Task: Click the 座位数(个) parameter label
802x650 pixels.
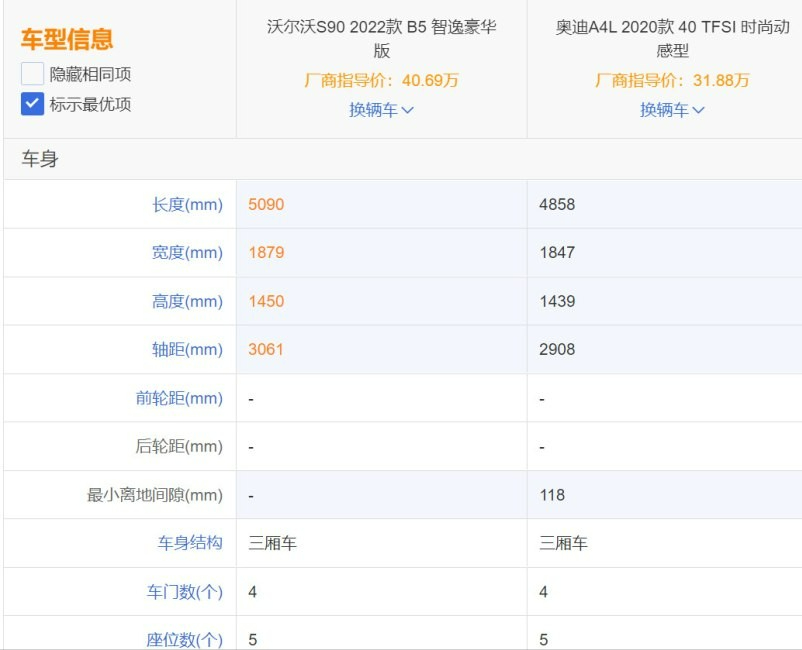Action: point(185,639)
